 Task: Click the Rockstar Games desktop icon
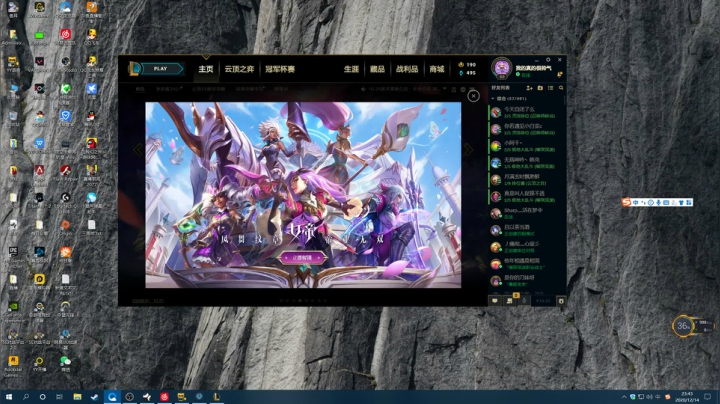(13, 366)
